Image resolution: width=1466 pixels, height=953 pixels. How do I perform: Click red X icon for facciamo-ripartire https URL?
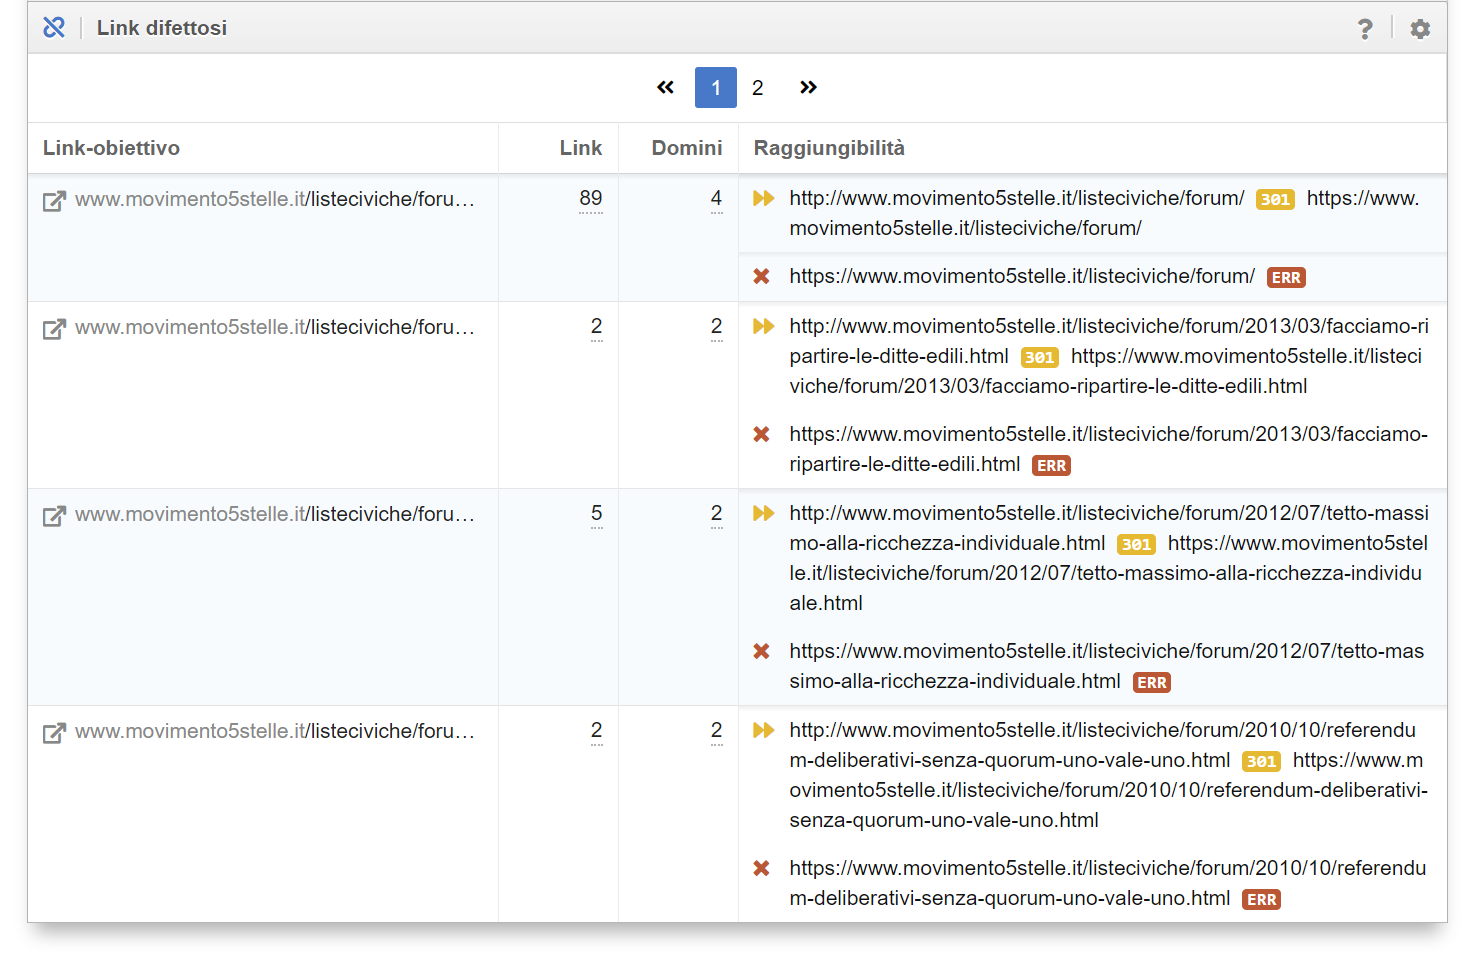pos(761,434)
